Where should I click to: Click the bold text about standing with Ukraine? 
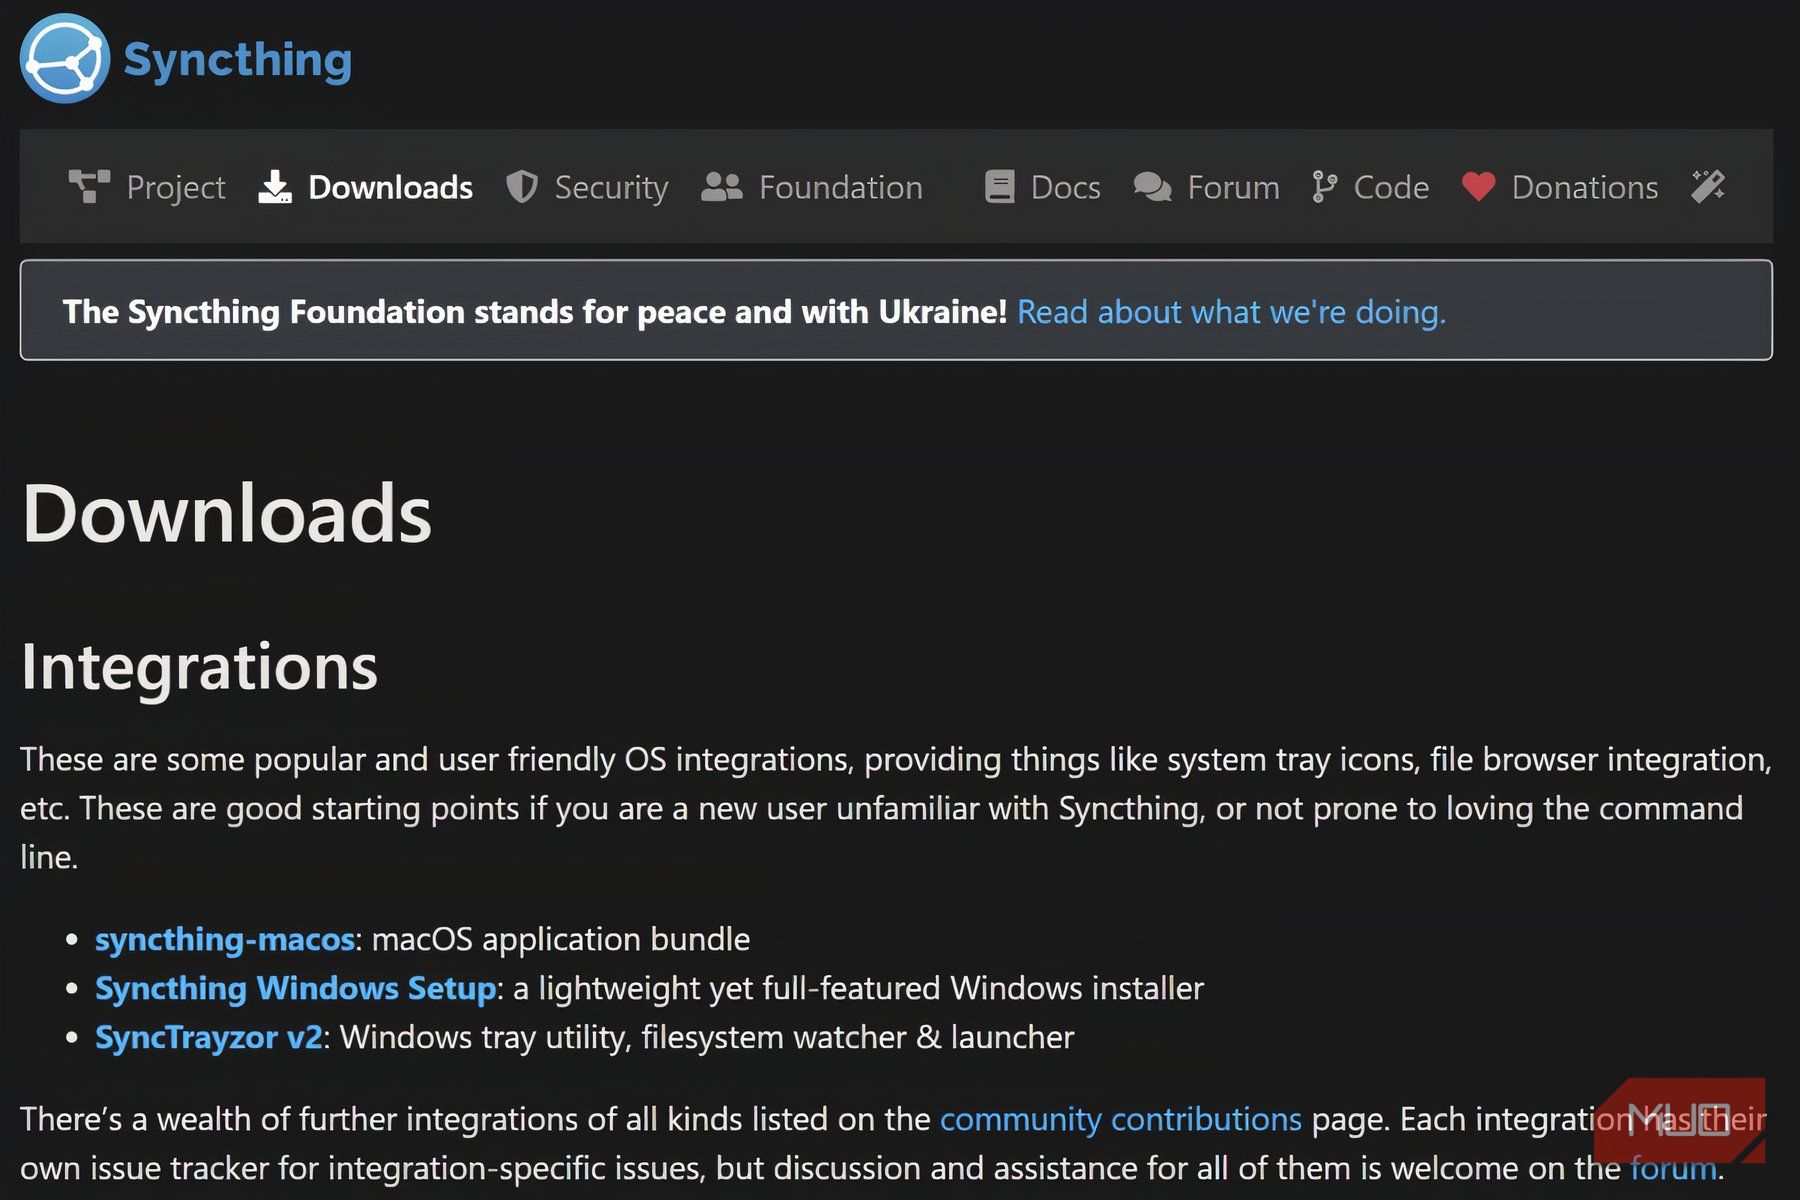point(535,312)
